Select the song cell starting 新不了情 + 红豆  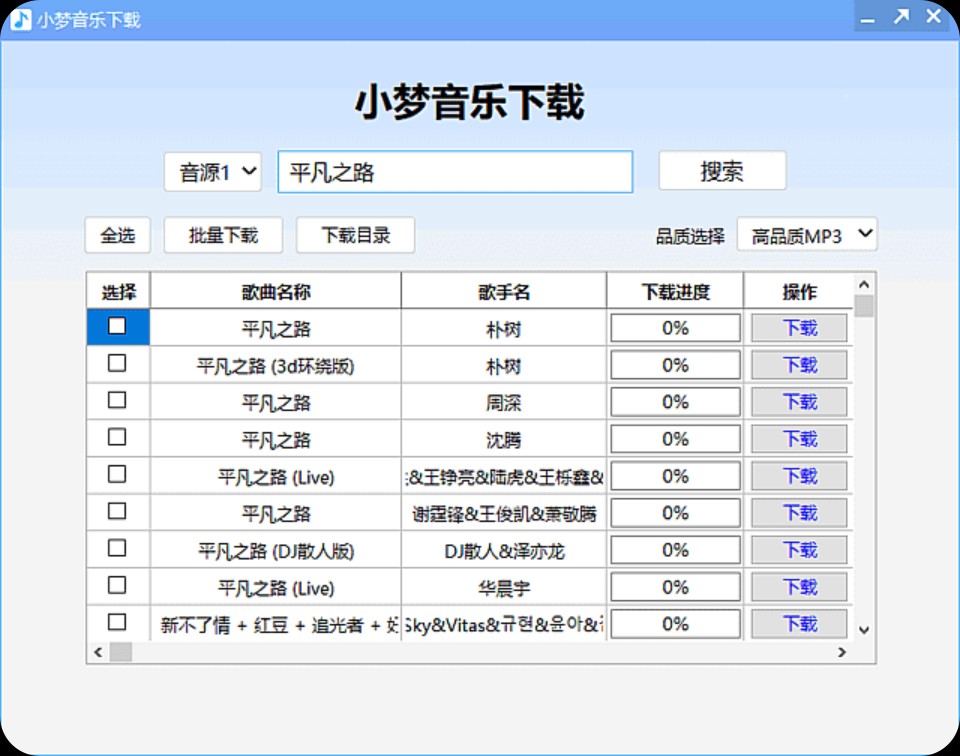[x=276, y=624]
